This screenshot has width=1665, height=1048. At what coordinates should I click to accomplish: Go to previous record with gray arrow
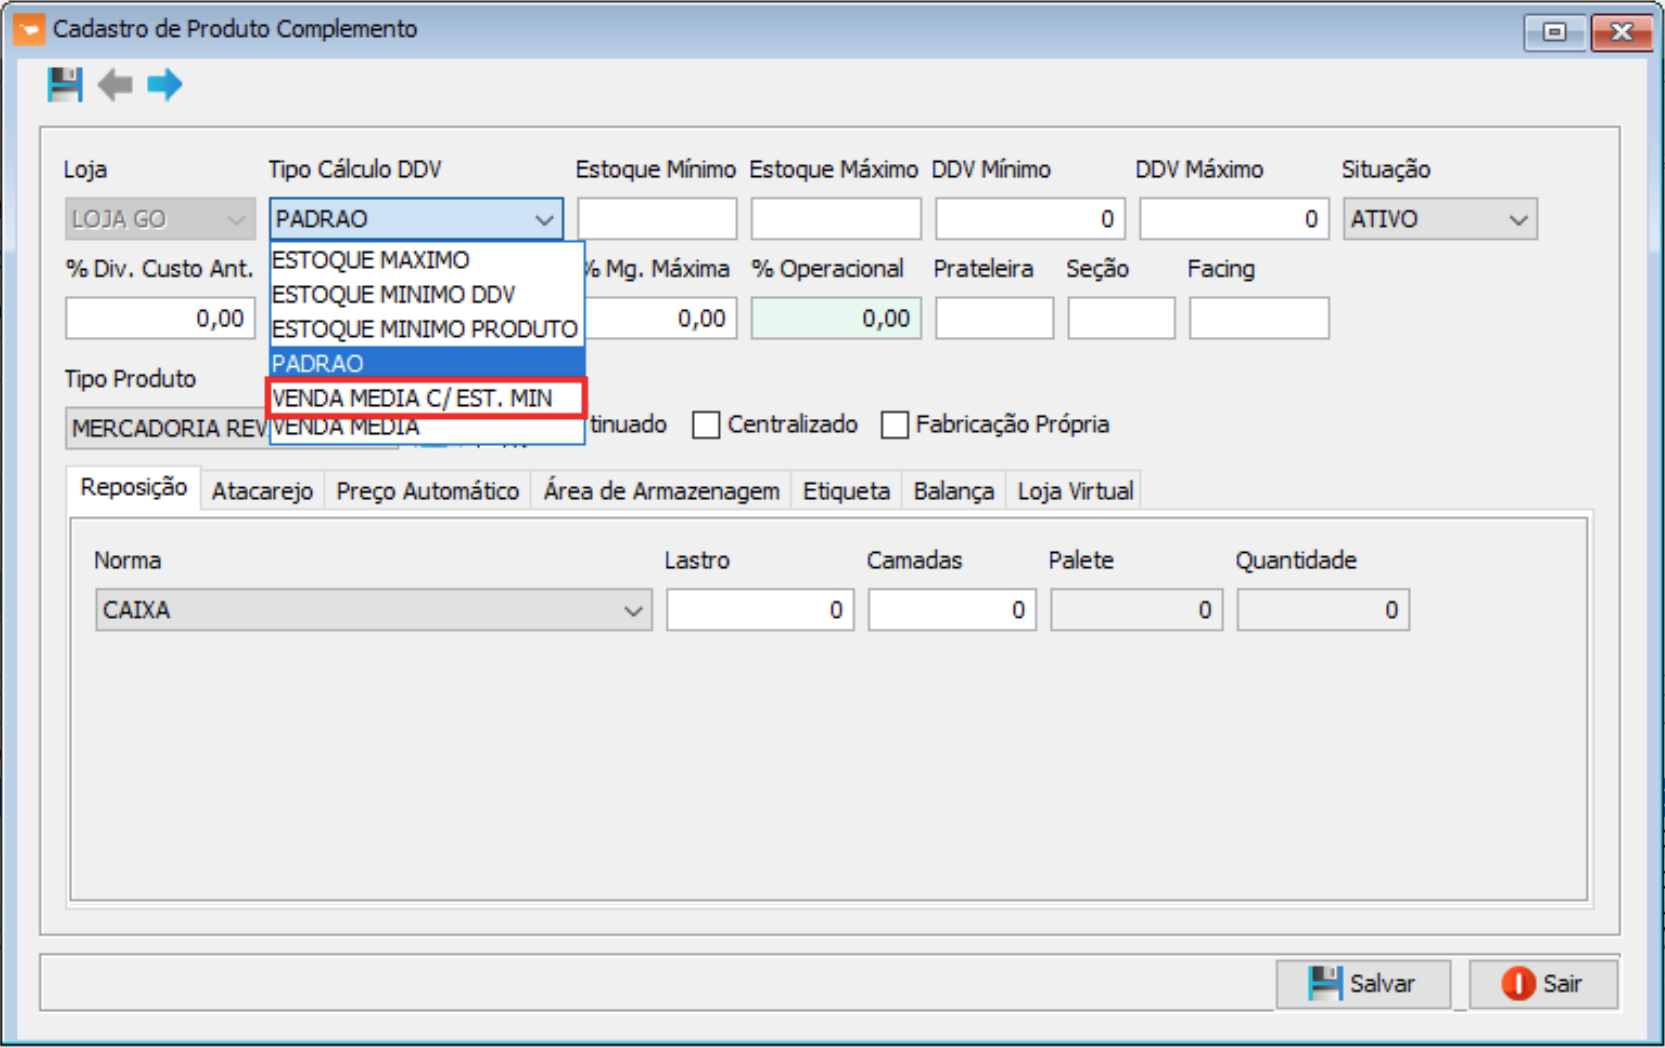click(x=115, y=85)
